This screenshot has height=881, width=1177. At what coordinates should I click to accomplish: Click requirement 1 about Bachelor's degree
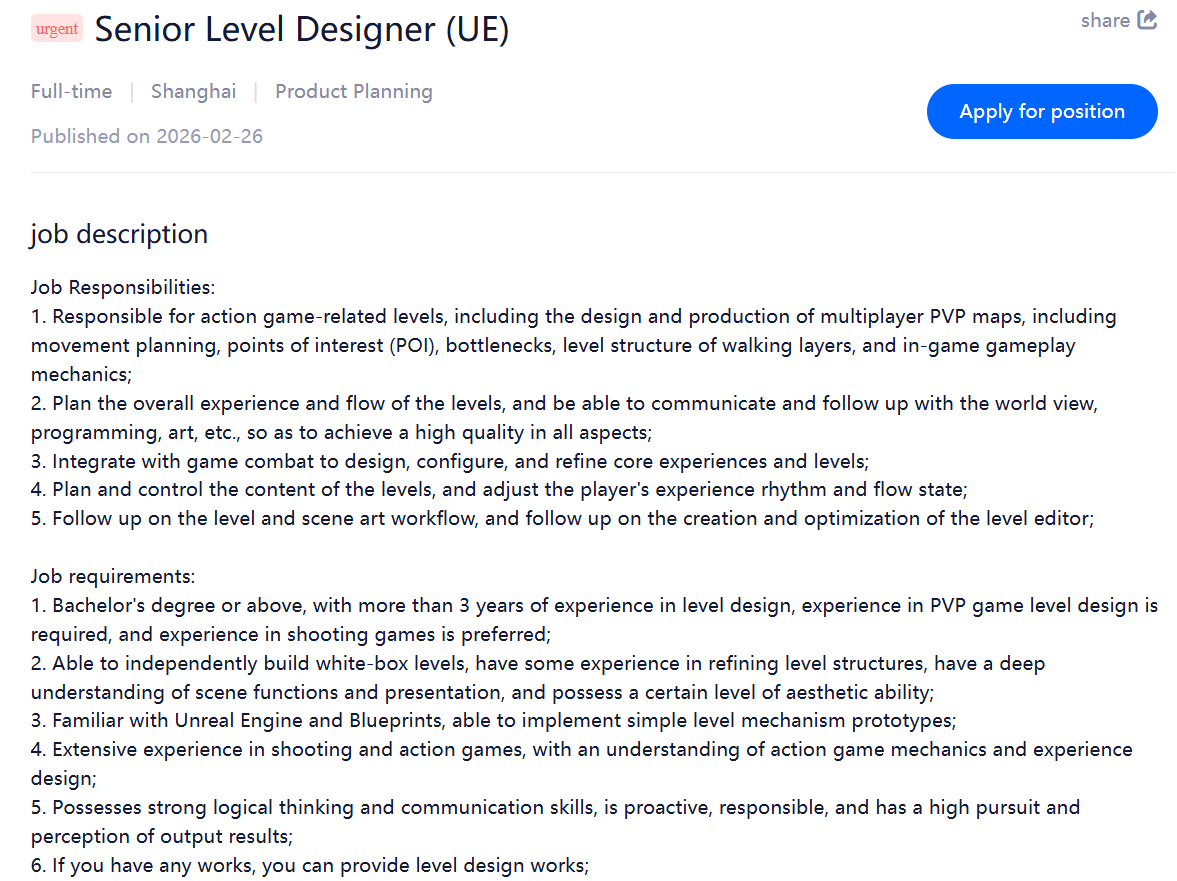point(594,606)
